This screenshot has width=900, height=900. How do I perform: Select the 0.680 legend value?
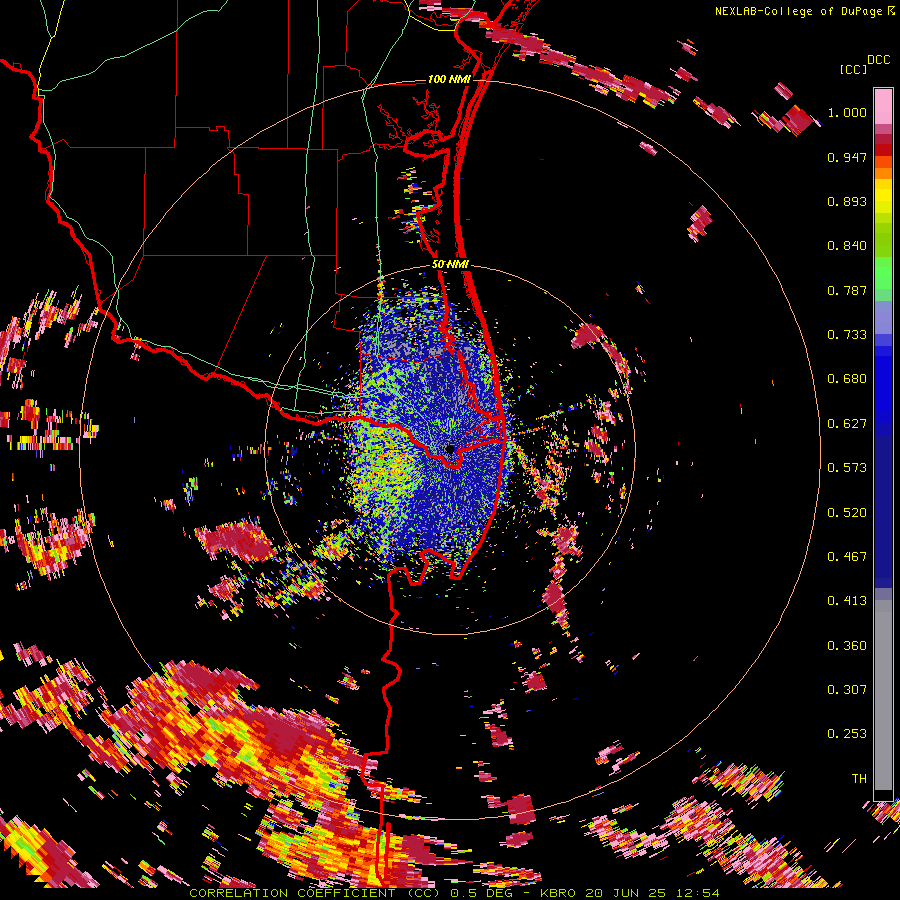pos(847,379)
